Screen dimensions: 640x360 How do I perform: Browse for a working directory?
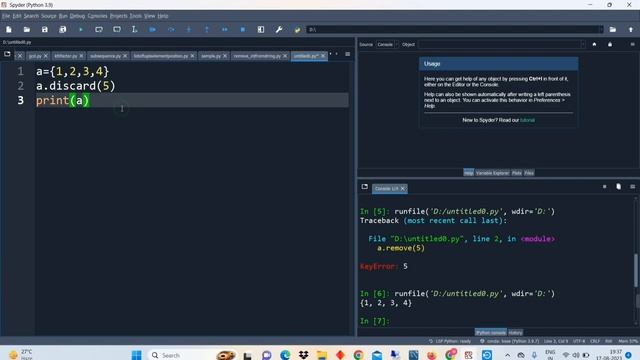coord(613,29)
